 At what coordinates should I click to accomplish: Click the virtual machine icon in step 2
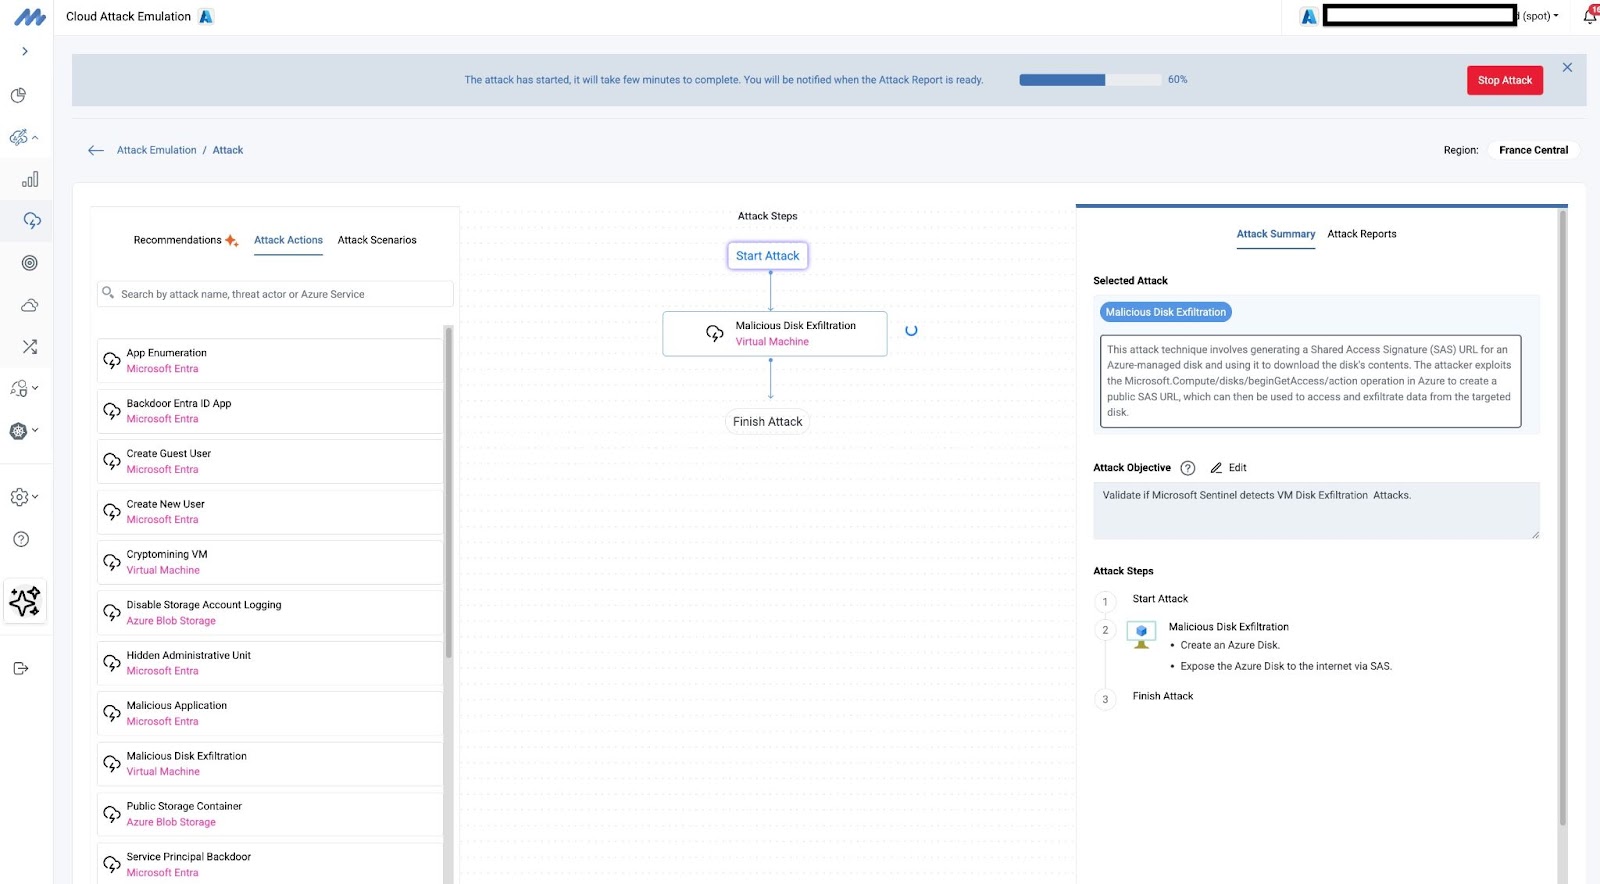tap(1141, 634)
